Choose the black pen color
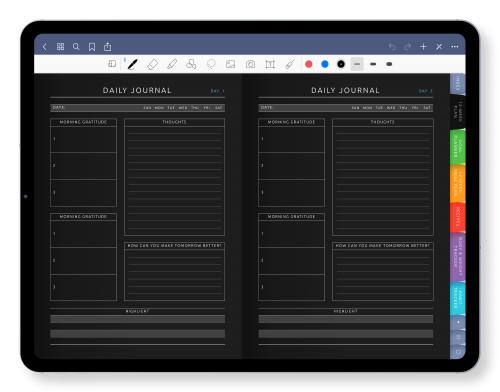The height and width of the screenshot is (392, 500). [x=341, y=64]
